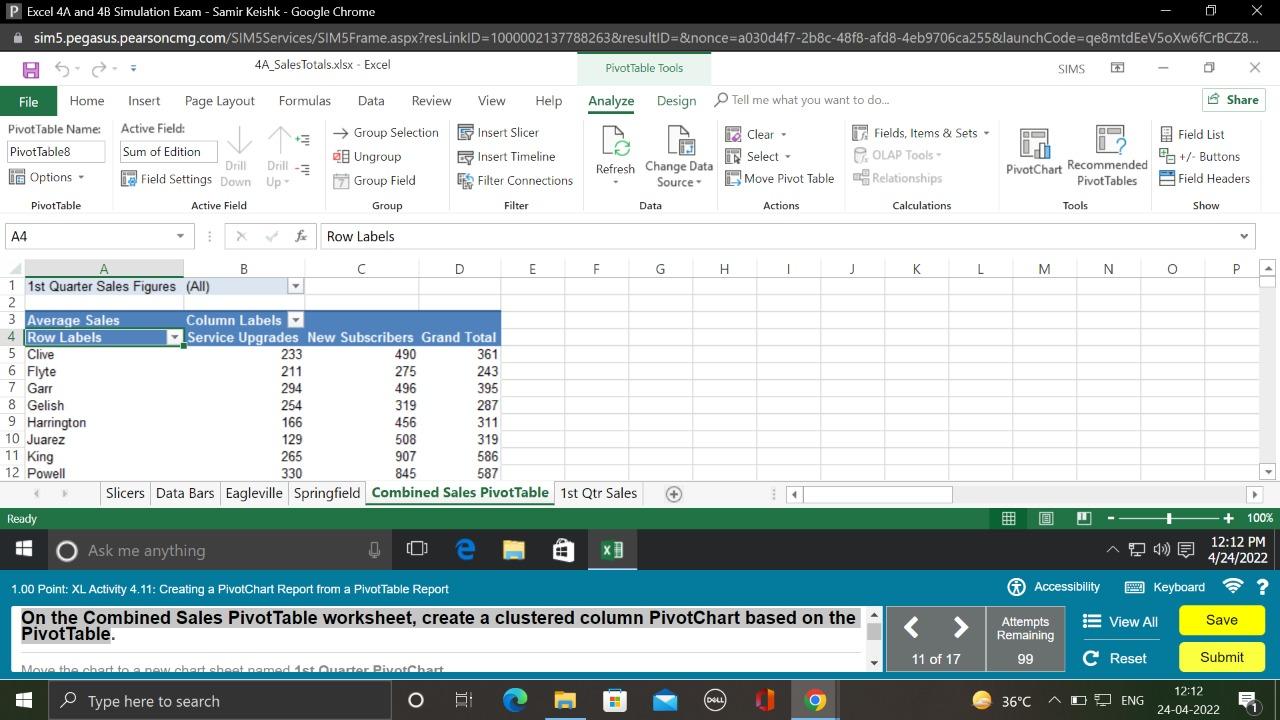Click the zoom slider handle
1280x720 pixels.
(1169, 518)
